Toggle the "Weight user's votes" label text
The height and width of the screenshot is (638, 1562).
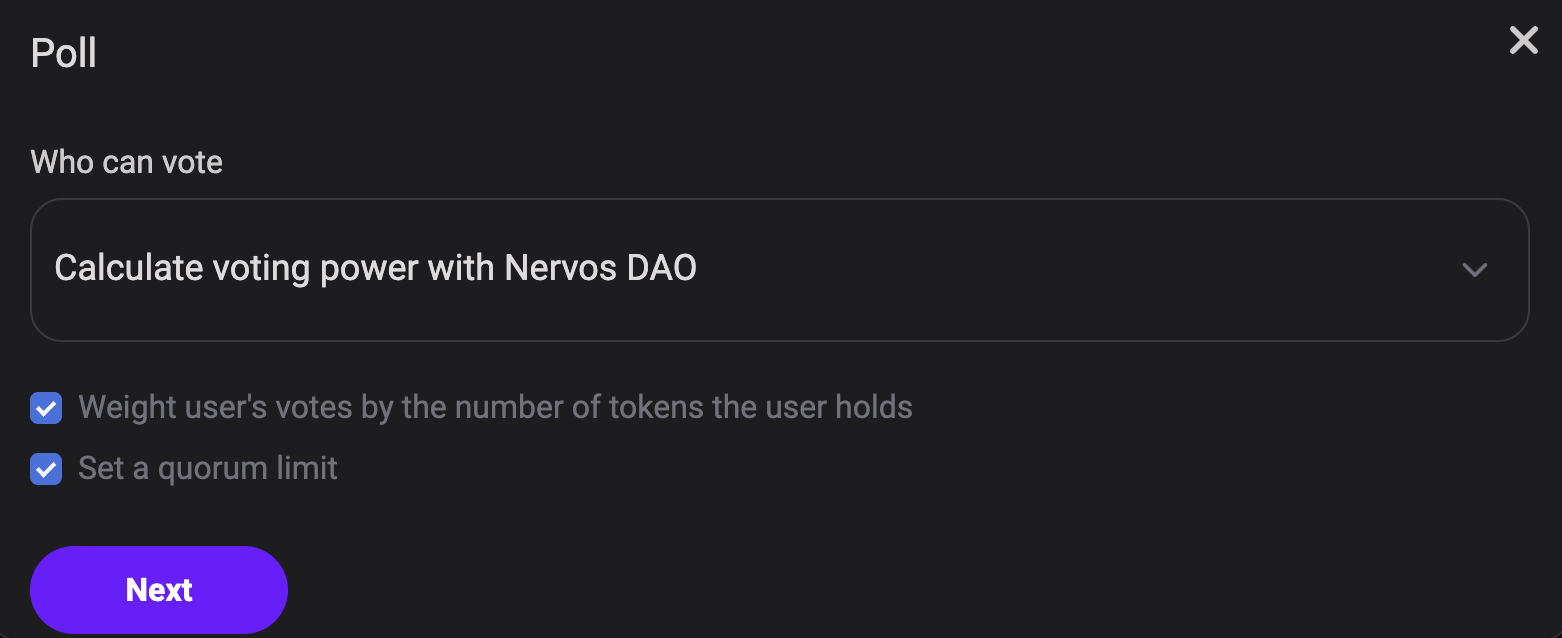[x=494, y=408]
